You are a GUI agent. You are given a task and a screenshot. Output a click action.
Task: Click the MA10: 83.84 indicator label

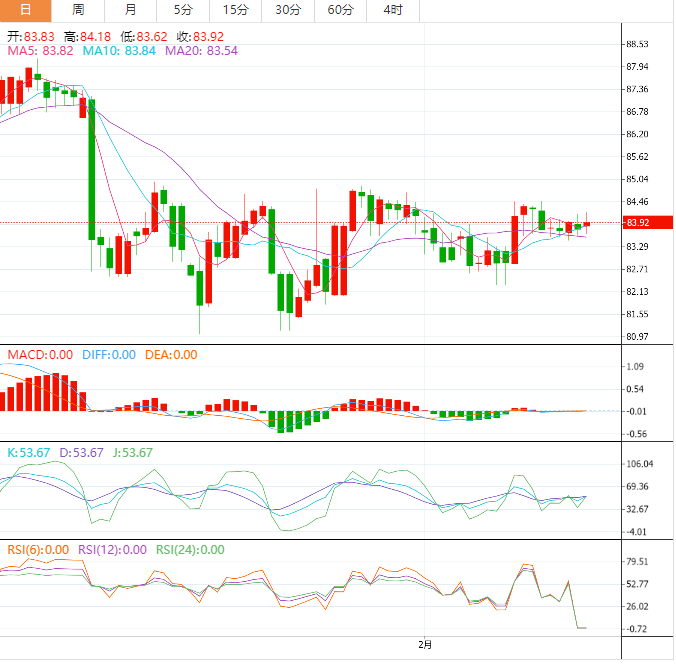pyautogui.click(x=119, y=51)
